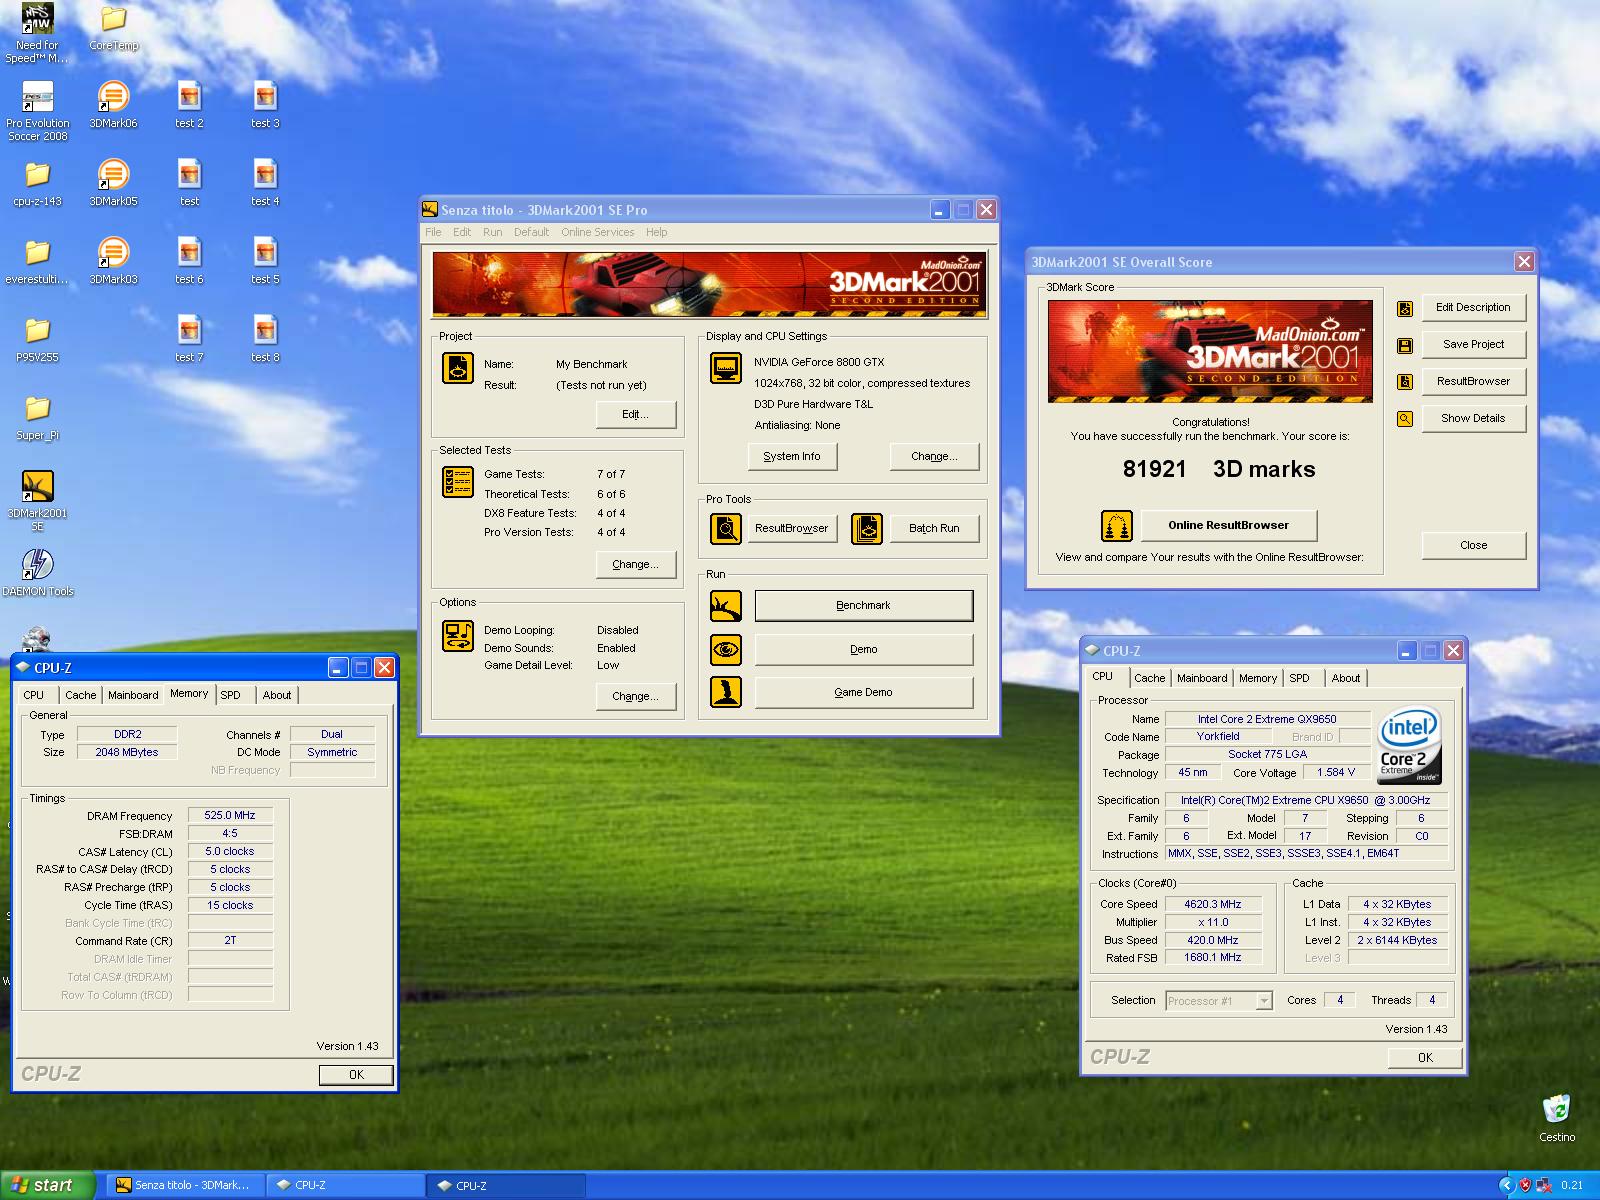The width and height of the screenshot is (1600, 1200).
Task: Click Close in Overall Score window
Action: tap(1473, 546)
